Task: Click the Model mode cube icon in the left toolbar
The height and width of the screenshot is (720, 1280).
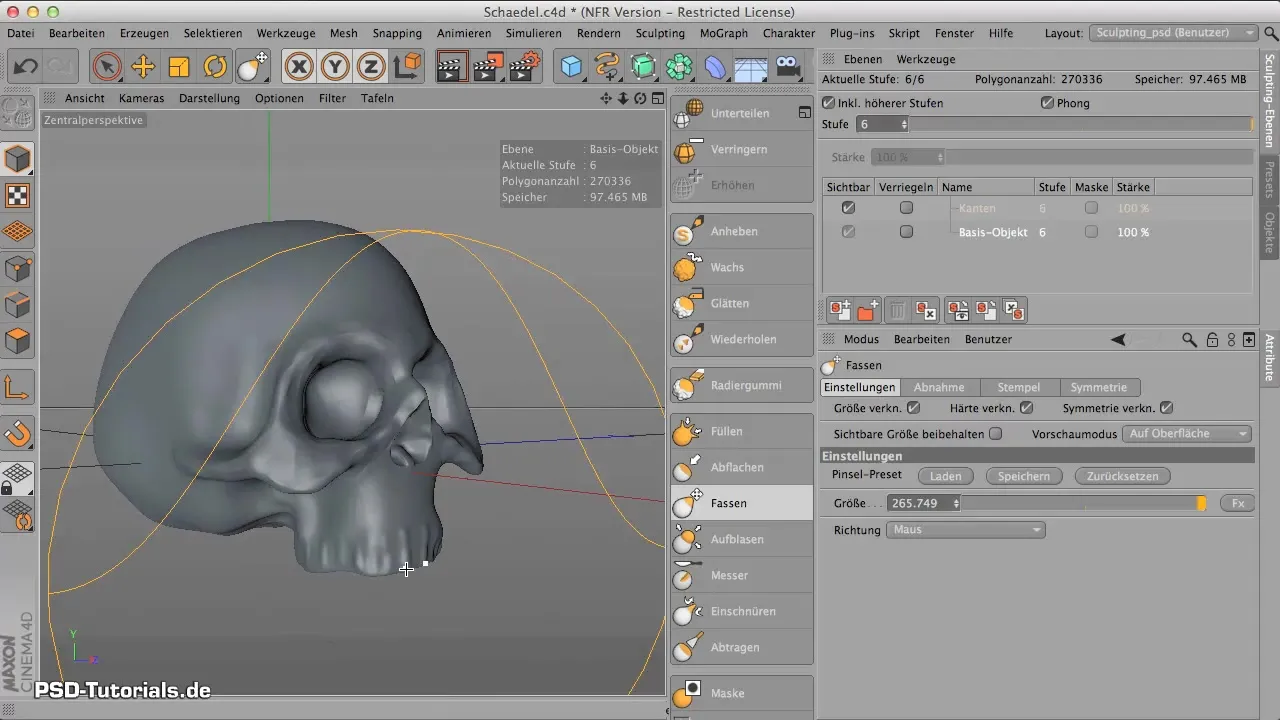Action: tap(18, 159)
